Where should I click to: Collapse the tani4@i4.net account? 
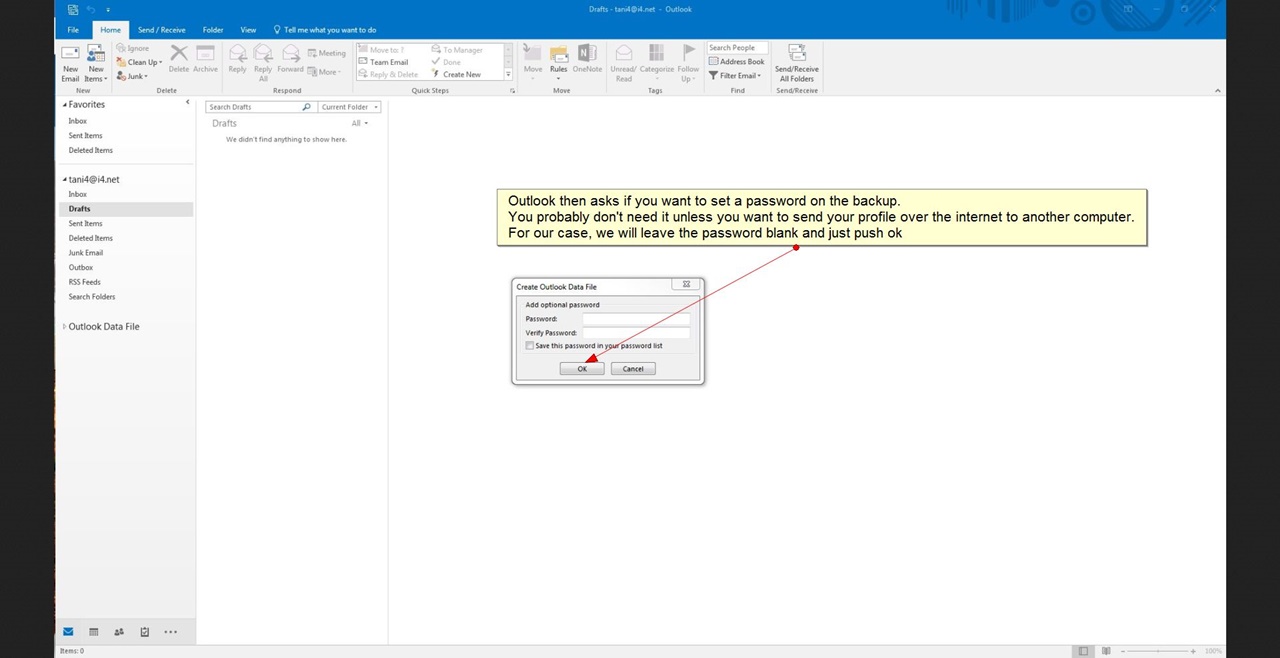coord(65,180)
